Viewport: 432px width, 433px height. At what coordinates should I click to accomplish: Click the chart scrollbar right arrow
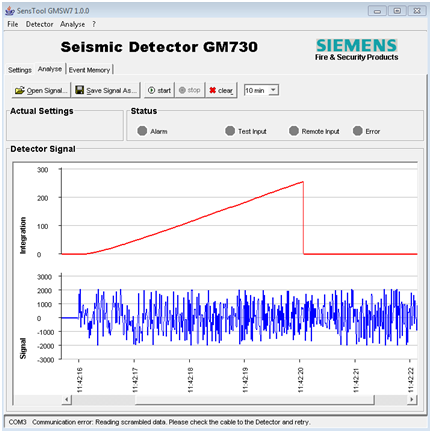[x=412, y=399]
